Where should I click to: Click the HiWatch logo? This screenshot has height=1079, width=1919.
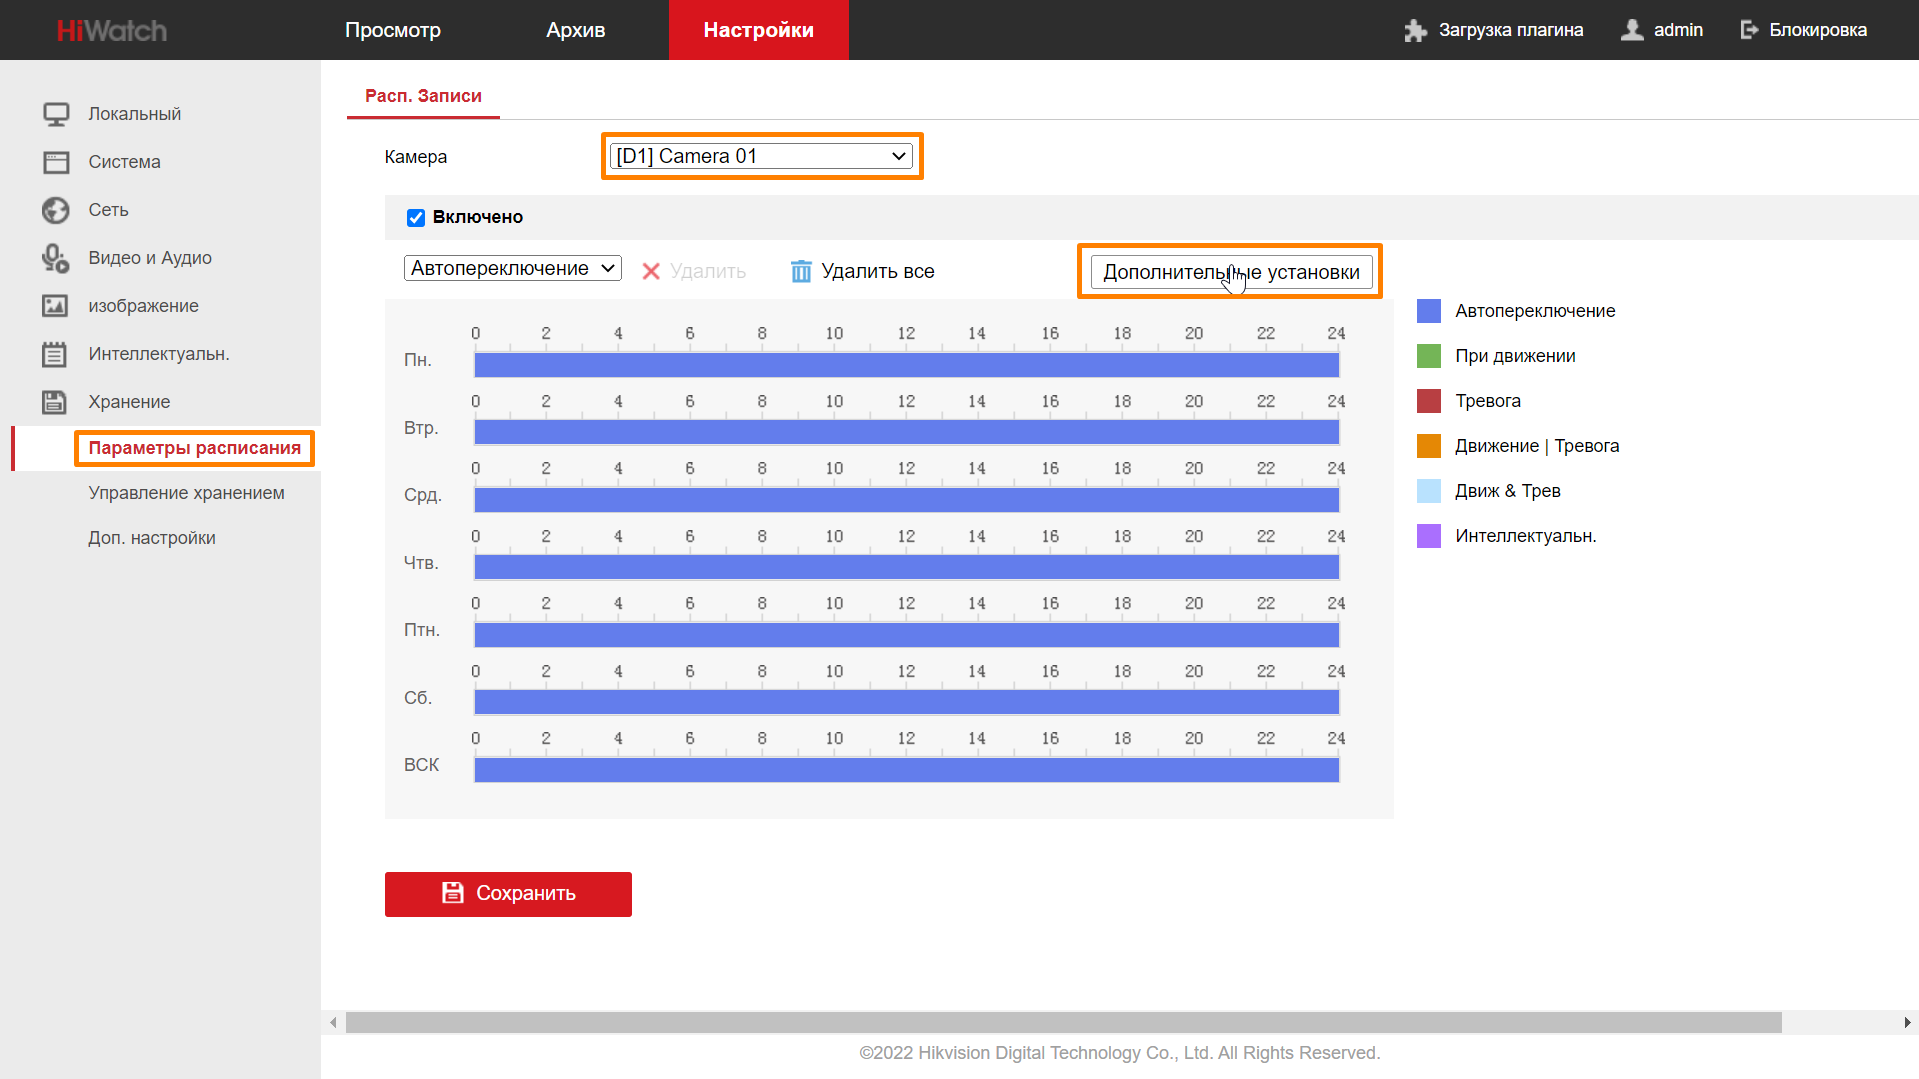(112, 30)
